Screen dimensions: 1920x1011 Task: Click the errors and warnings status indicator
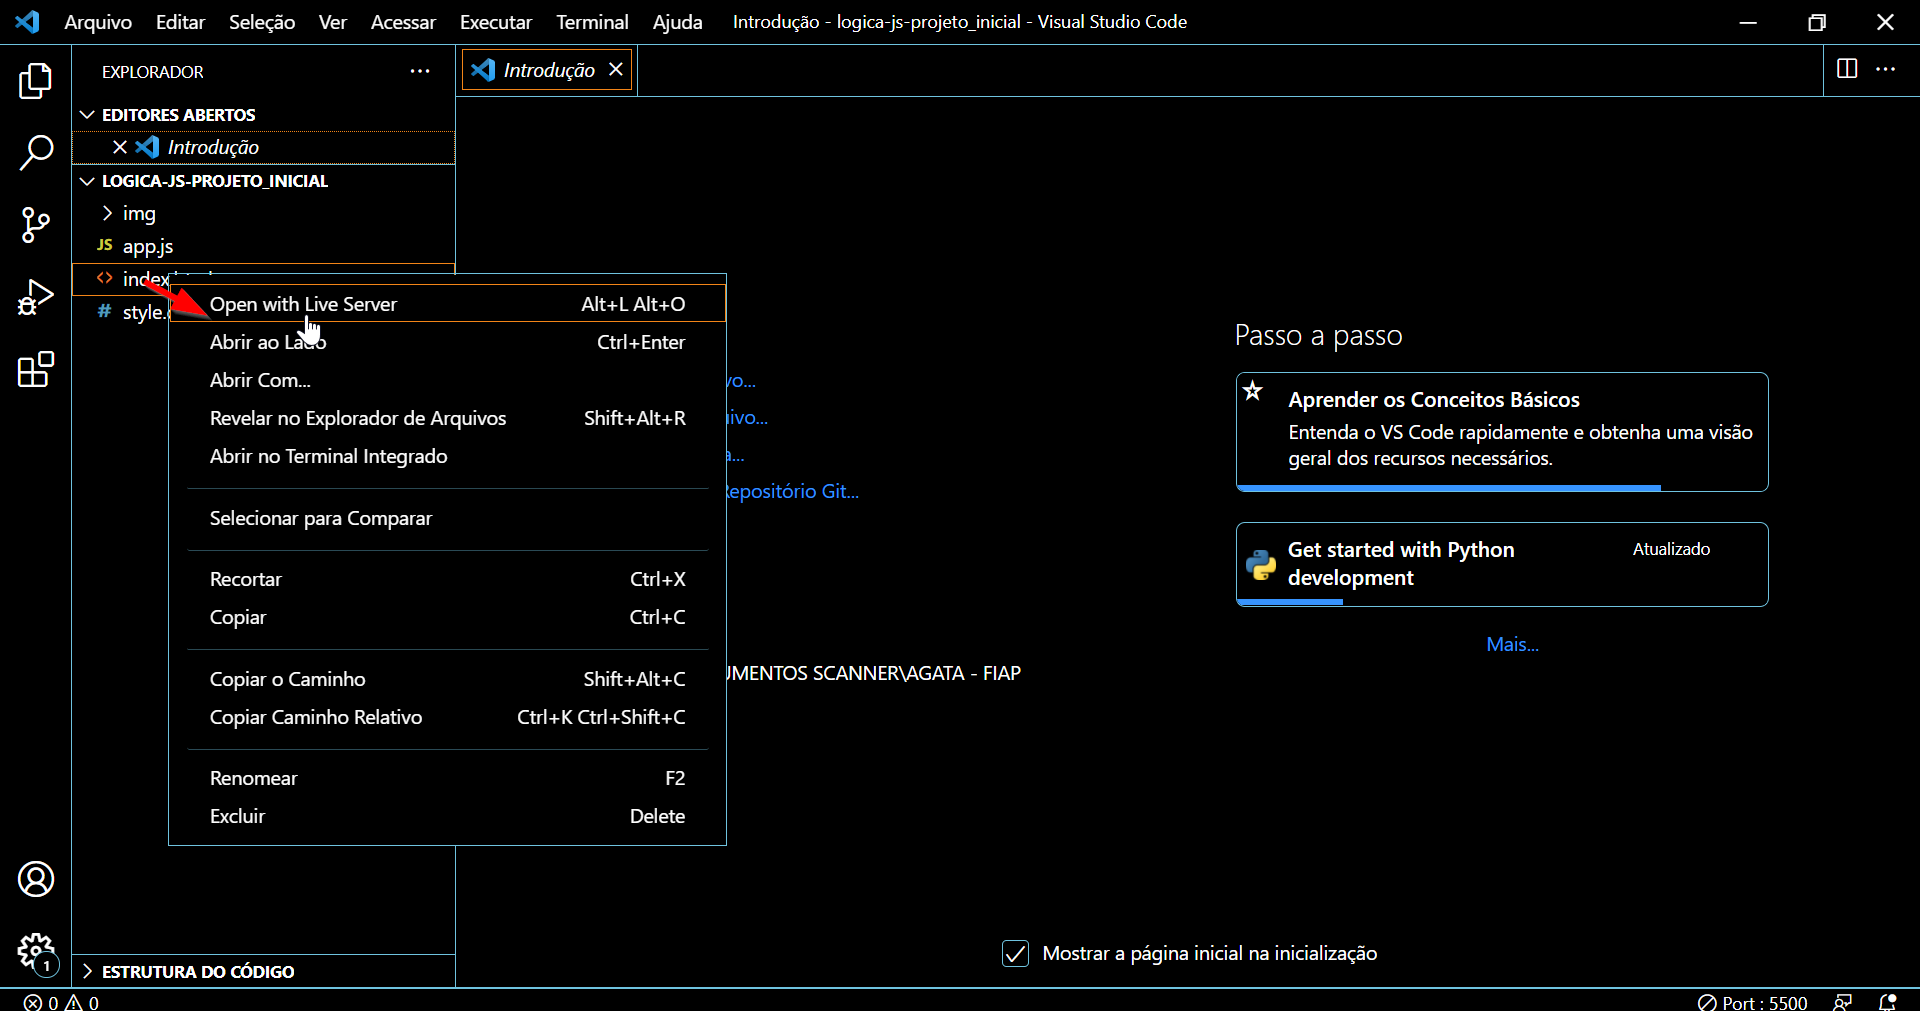(x=61, y=1002)
